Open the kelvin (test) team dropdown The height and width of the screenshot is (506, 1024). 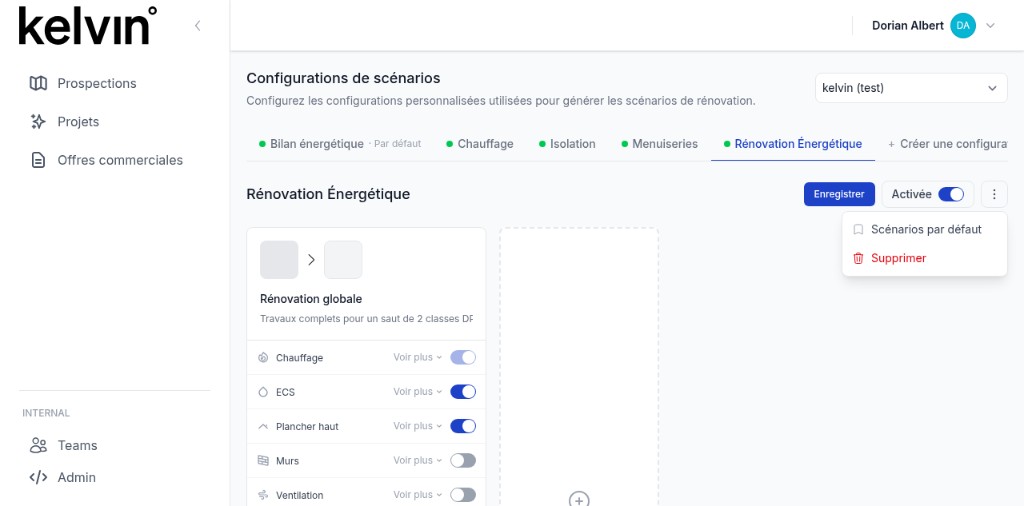911,87
